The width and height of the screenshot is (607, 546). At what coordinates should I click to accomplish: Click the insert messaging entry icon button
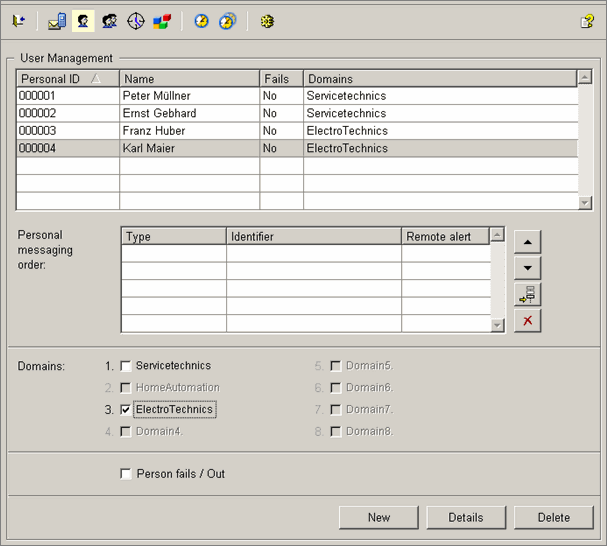[527, 294]
